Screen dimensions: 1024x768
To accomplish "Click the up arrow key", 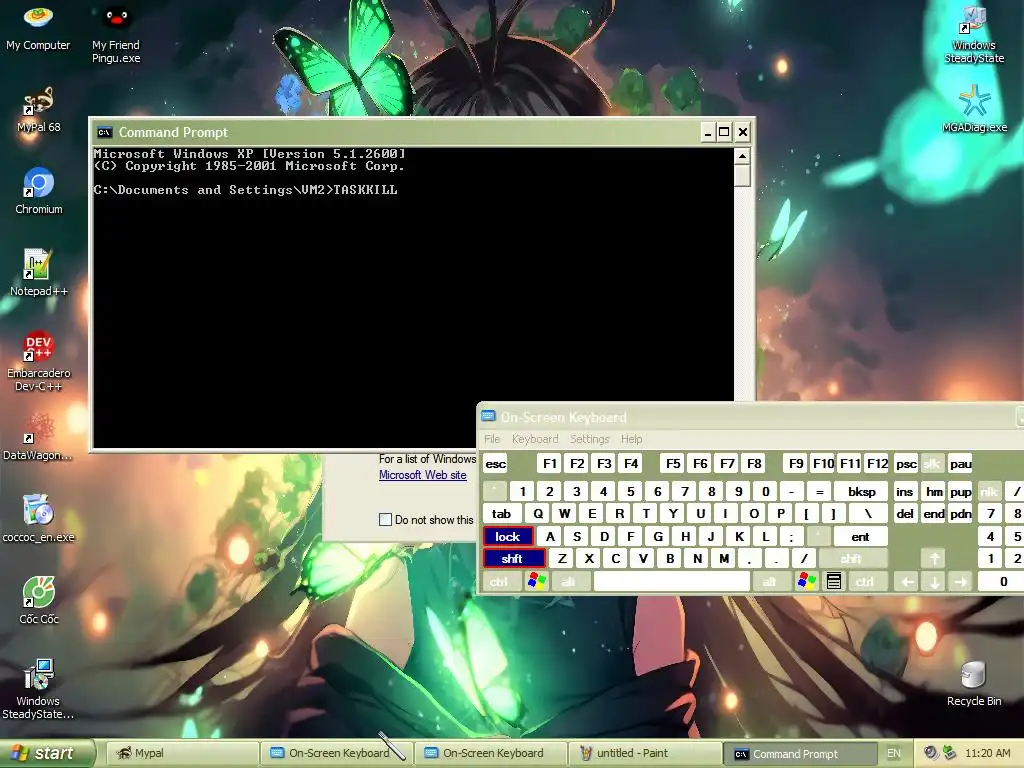I will pyautogui.click(x=935, y=558).
